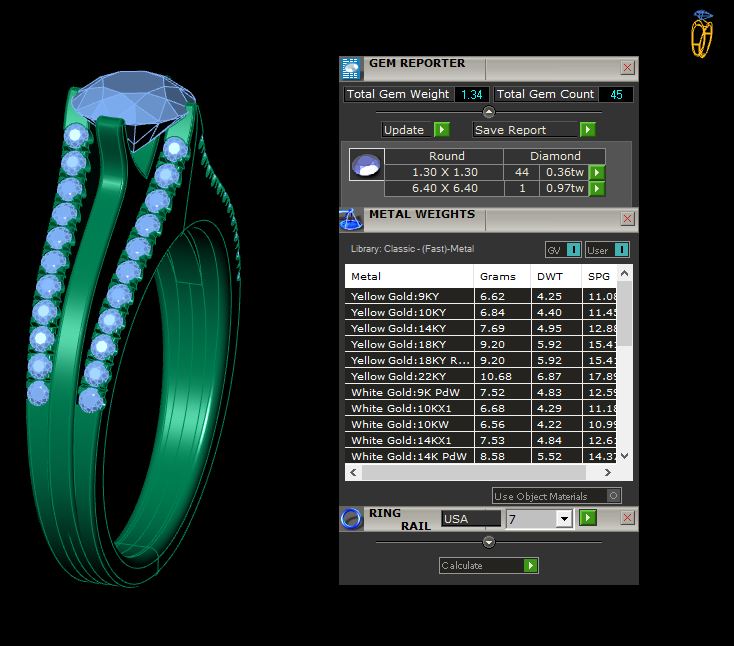Open the ring size dropdown
The height and width of the screenshot is (646, 734).
[x=564, y=519]
